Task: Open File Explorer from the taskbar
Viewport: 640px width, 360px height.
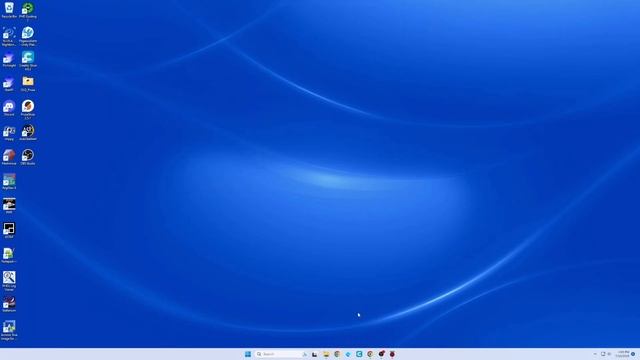Action: point(326,354)
